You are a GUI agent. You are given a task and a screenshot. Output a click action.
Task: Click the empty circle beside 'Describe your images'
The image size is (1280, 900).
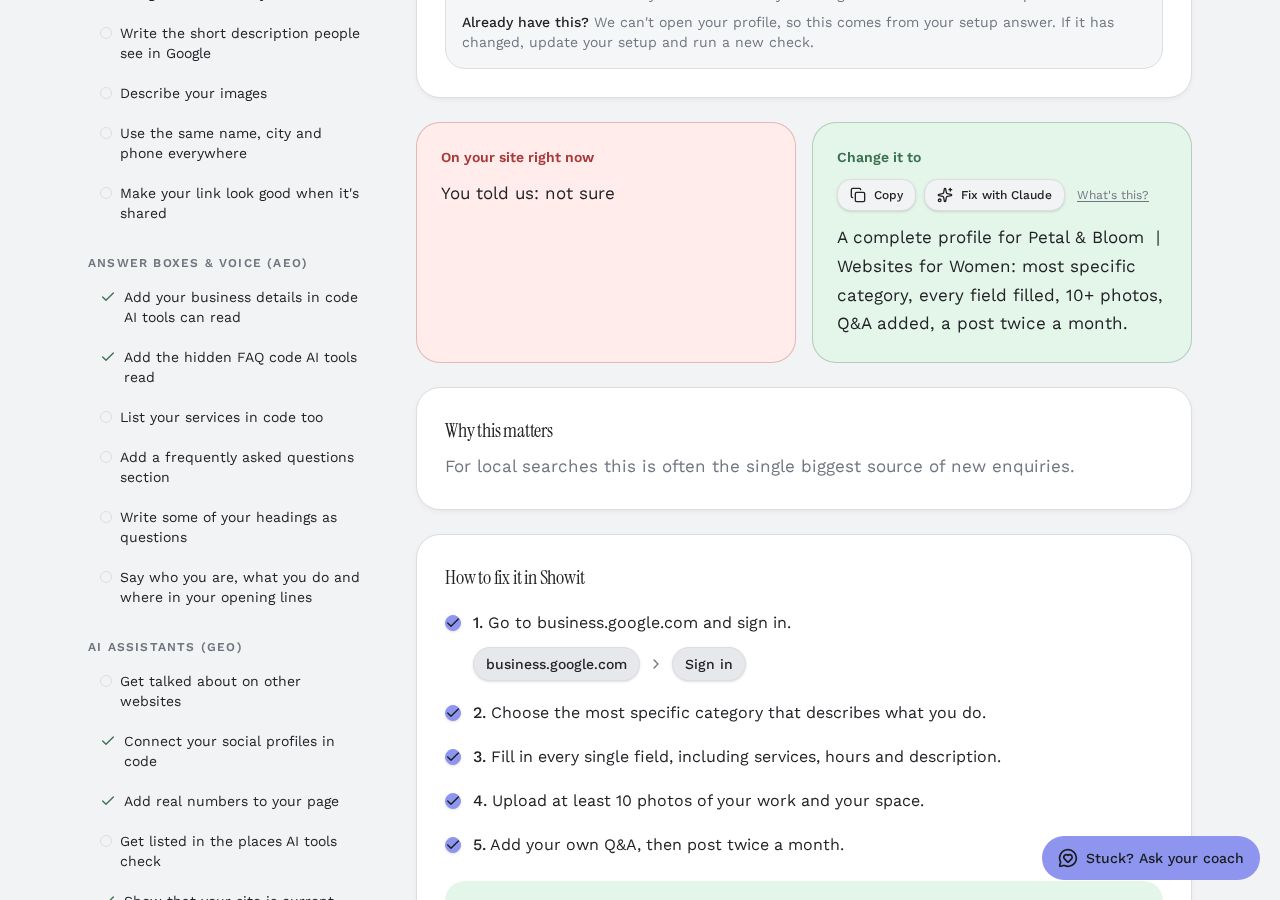point(106,93)
